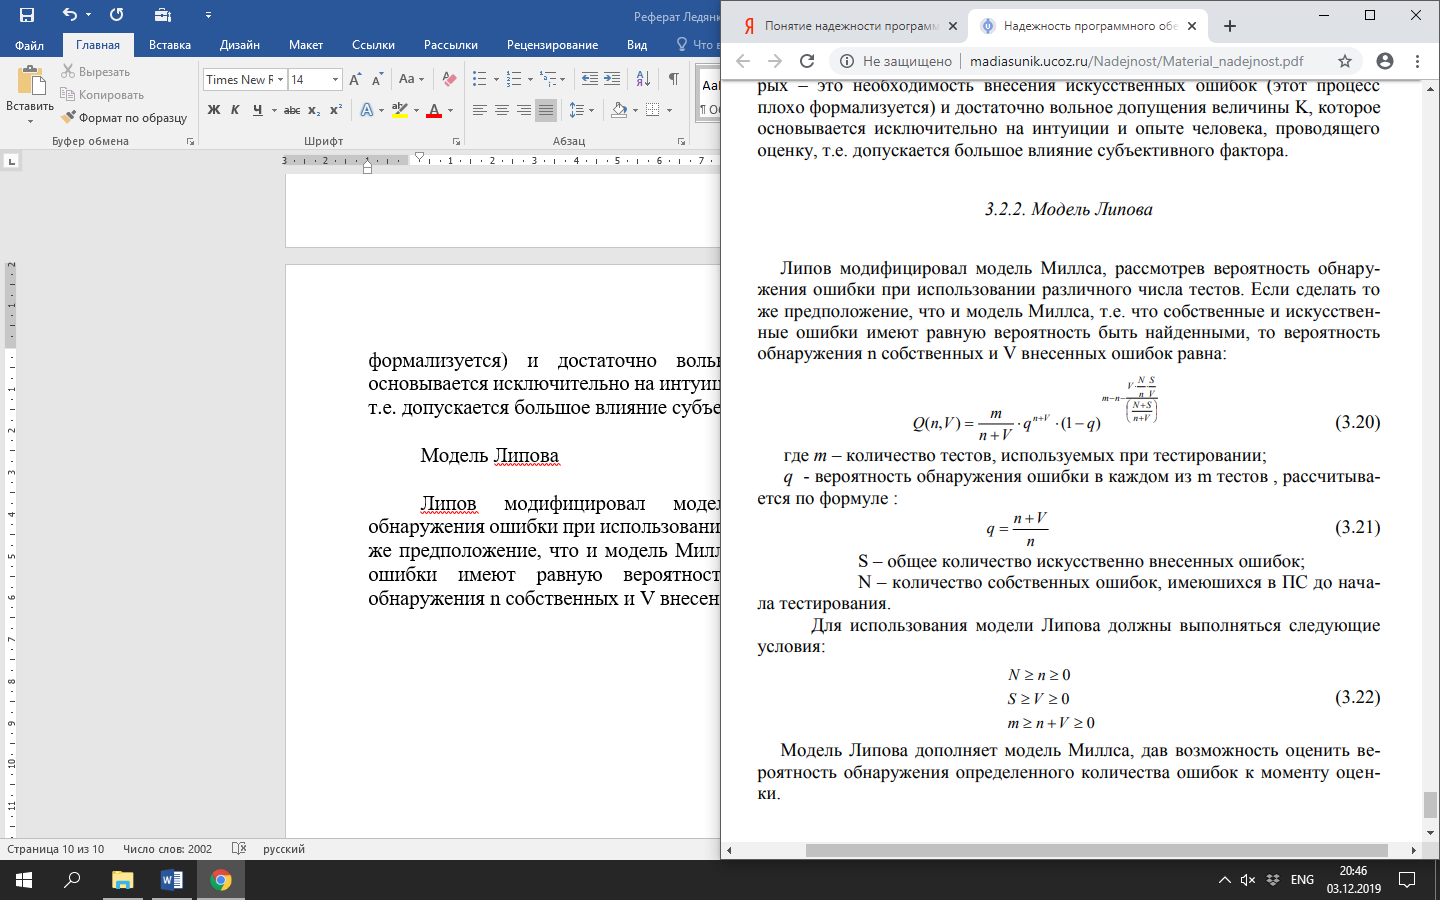The width and height of the screenshot is (1440, 900).
Task: Toggle strikethrough abc formatting
Action: click(292, 110)
